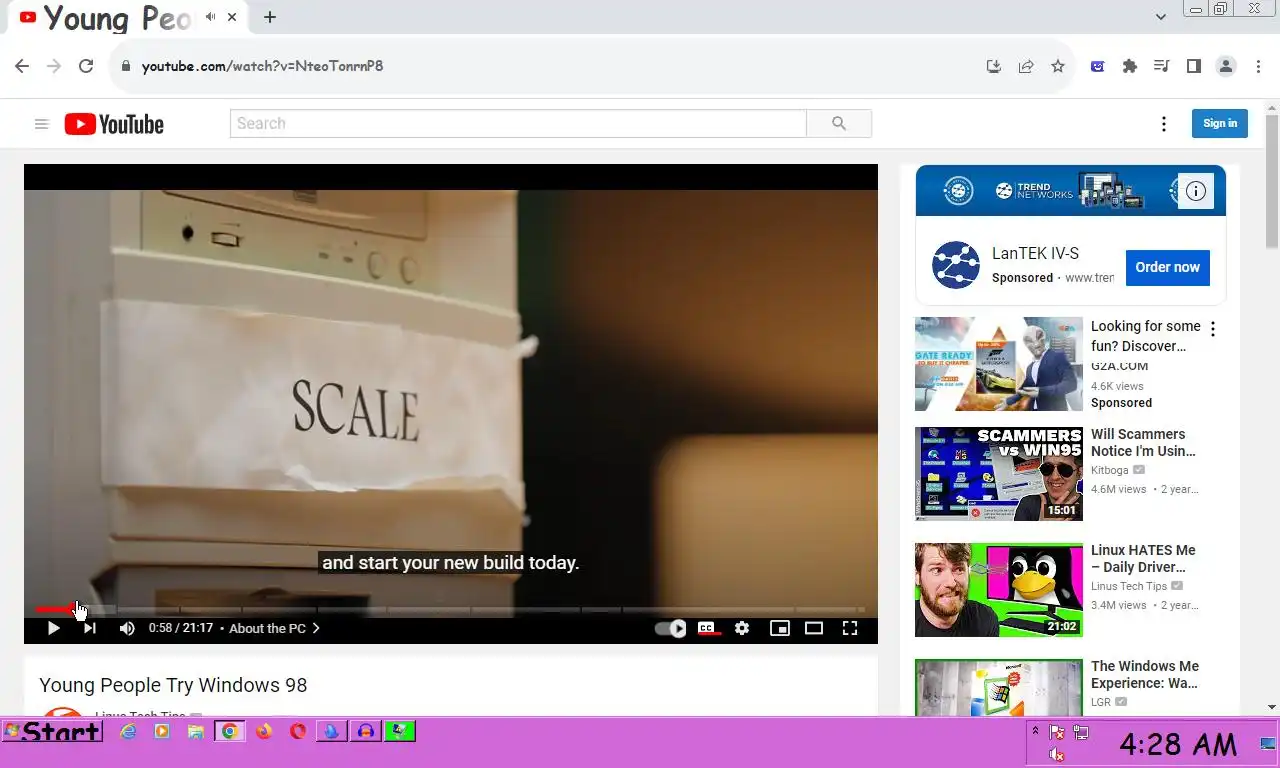The image size is (1280, 768).
Task: Skip to the next video
Action: tap(90, 628)
